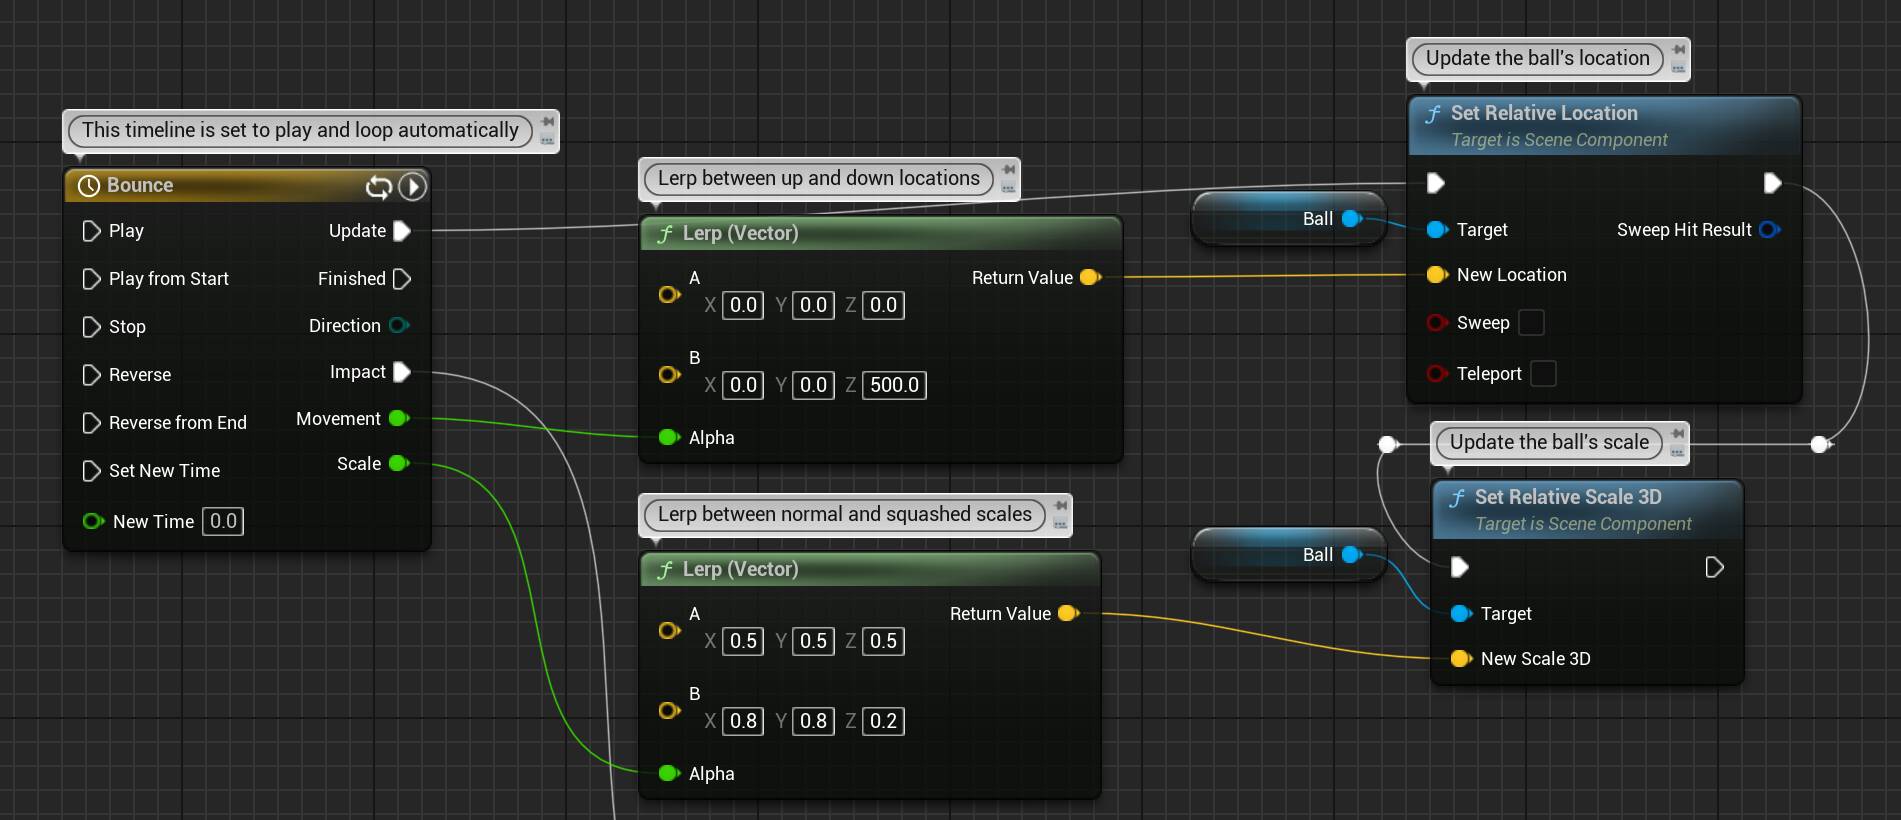
Task: Click pin B on the upper Lerp node
Action: coord(670,374)
